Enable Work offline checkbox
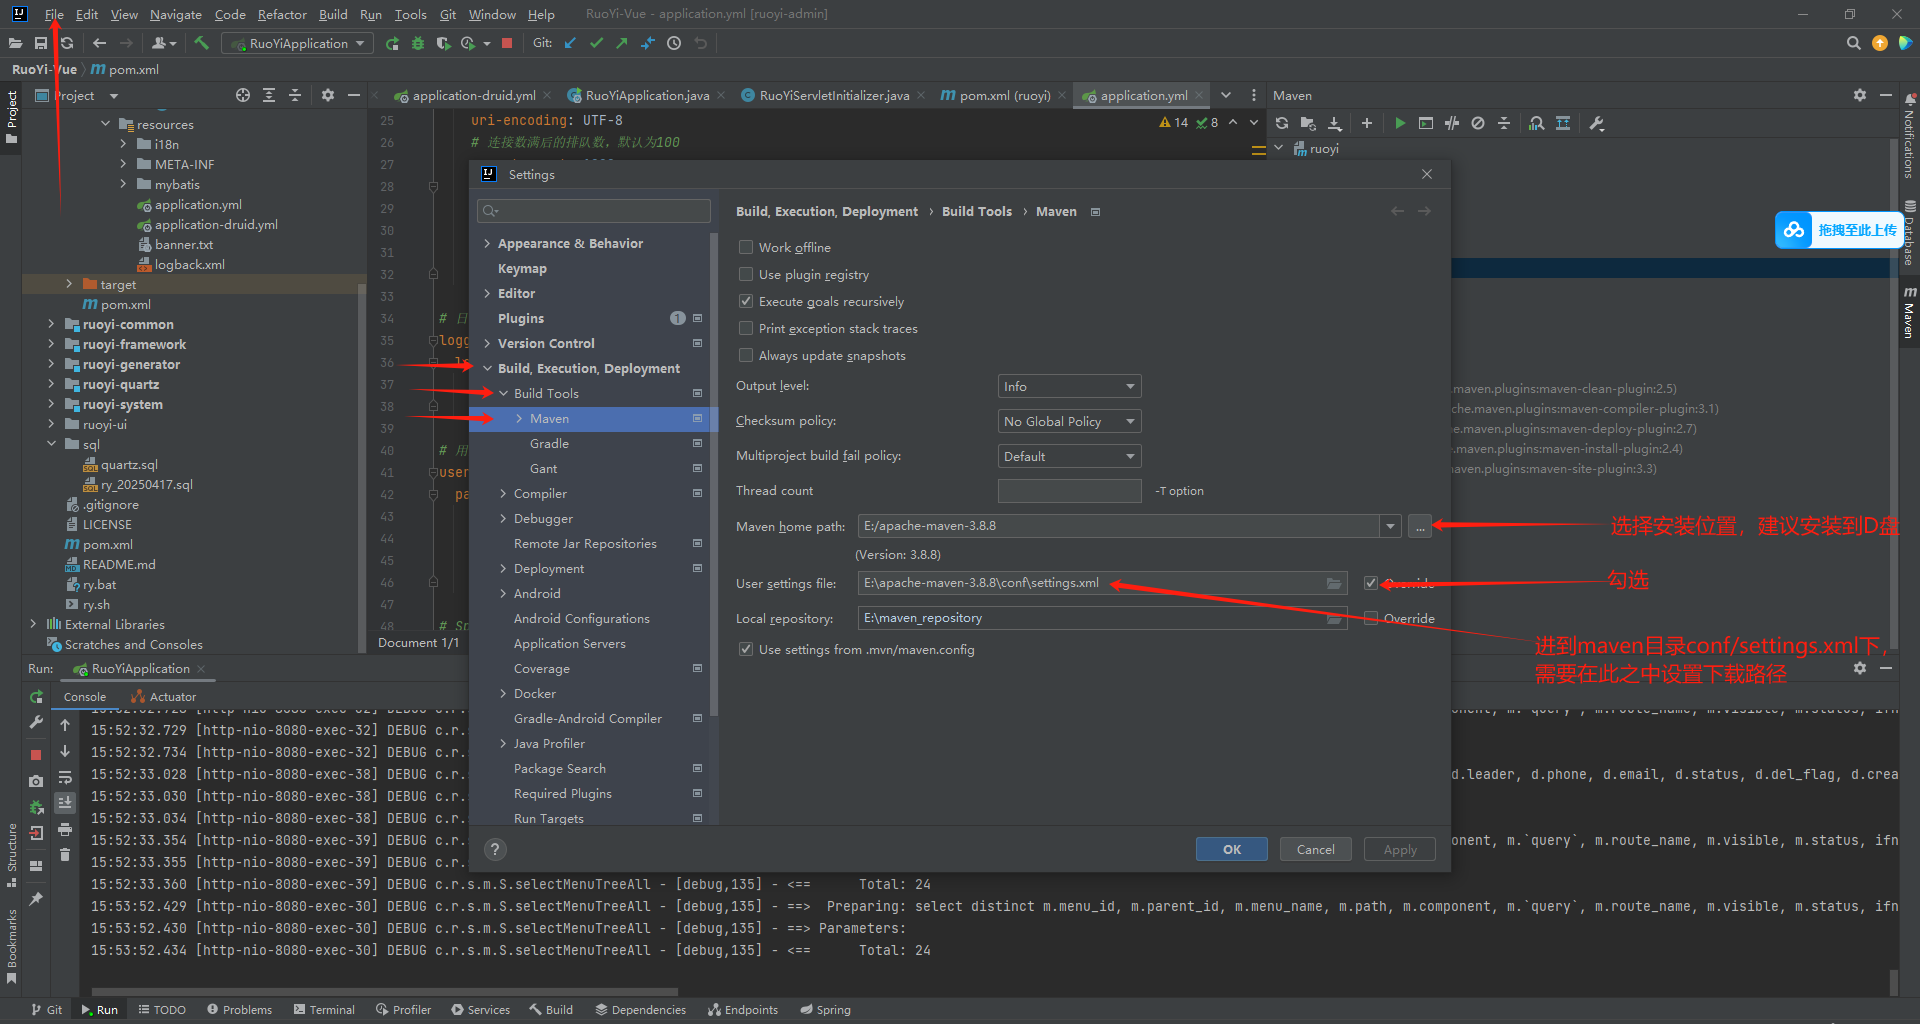 746,247
